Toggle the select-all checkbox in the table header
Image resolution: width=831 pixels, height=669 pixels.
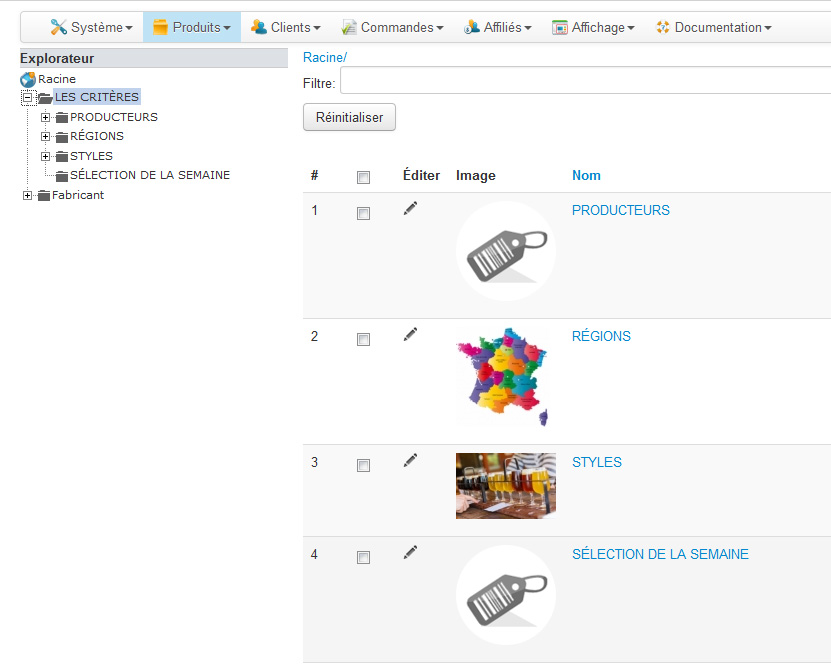point(364,178)
